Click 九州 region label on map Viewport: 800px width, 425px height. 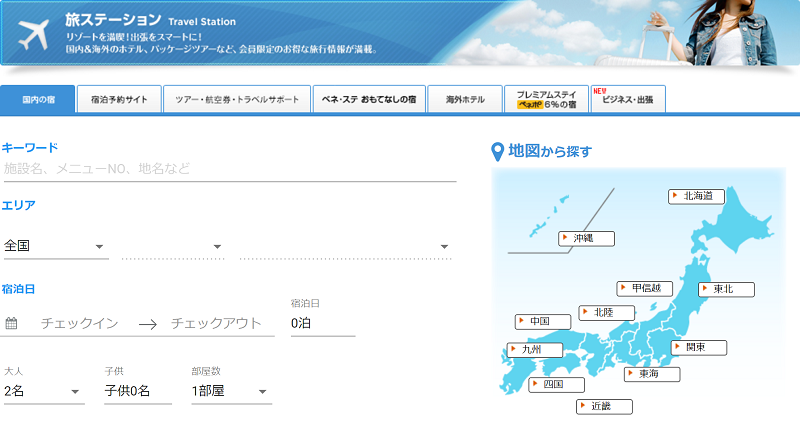pos(535,350)
